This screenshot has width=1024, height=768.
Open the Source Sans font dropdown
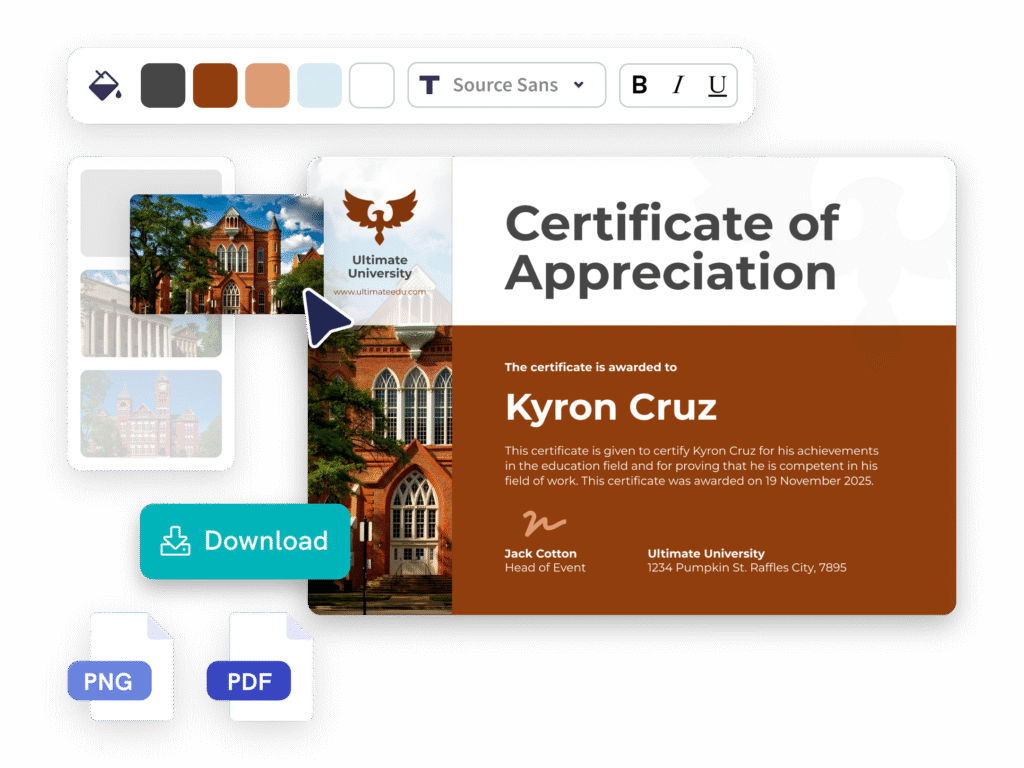click(x=506, y=85)
